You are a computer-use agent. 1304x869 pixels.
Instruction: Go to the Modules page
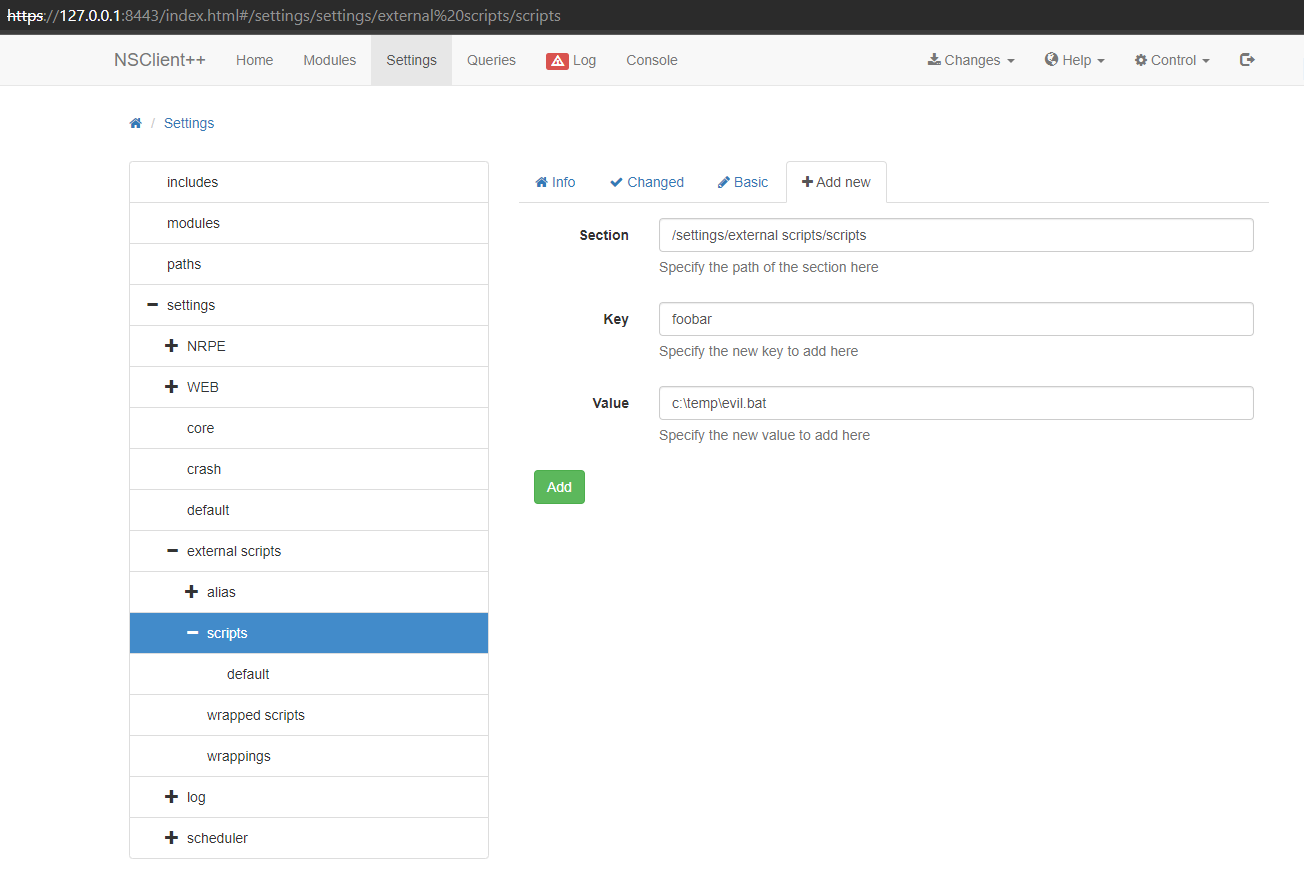point(329,60)
